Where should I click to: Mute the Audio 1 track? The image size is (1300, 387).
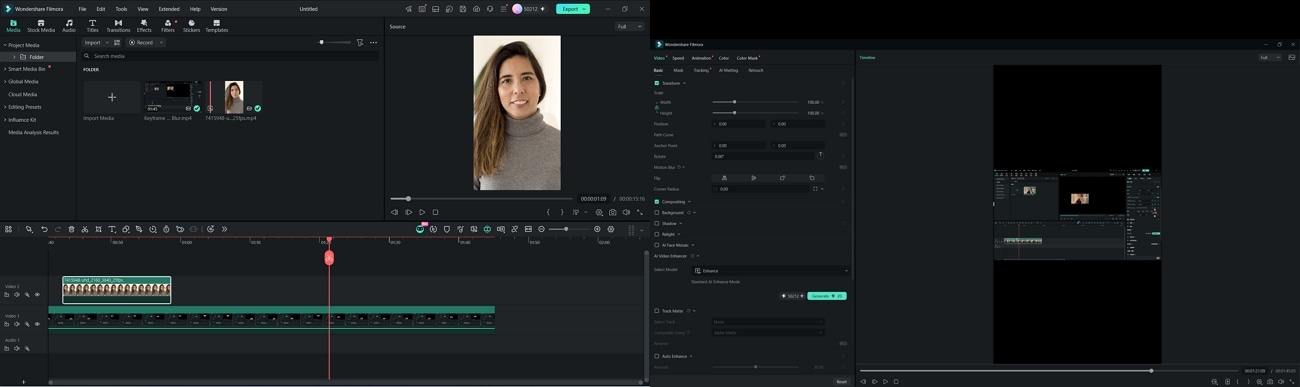tap(16, 349)
